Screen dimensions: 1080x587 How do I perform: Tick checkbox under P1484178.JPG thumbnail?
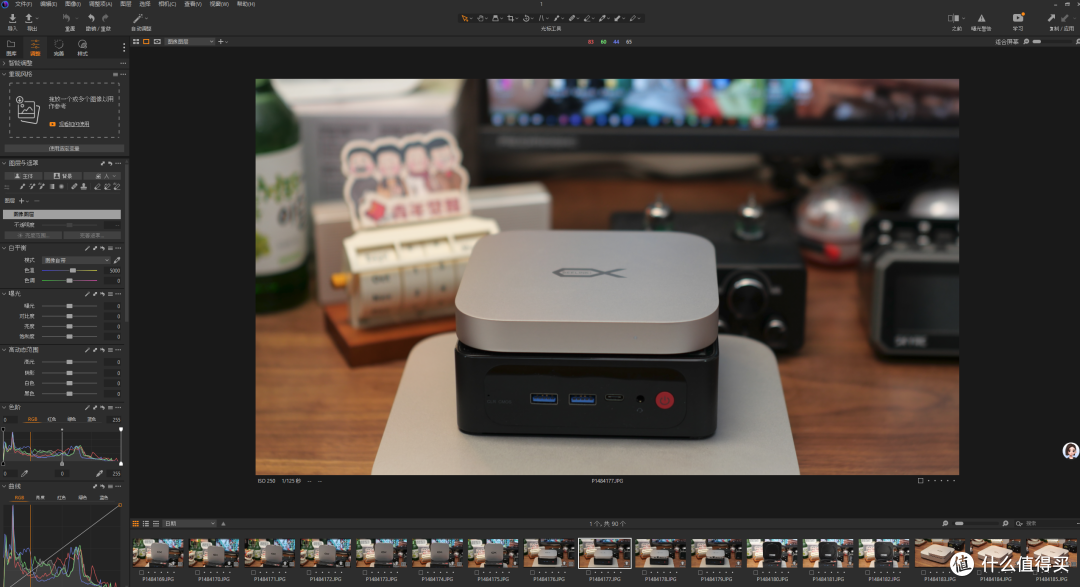(644, 573)
